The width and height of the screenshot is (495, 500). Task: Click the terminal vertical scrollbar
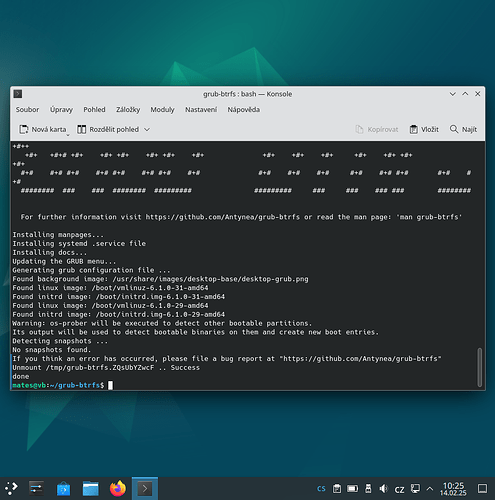point(480,367)
